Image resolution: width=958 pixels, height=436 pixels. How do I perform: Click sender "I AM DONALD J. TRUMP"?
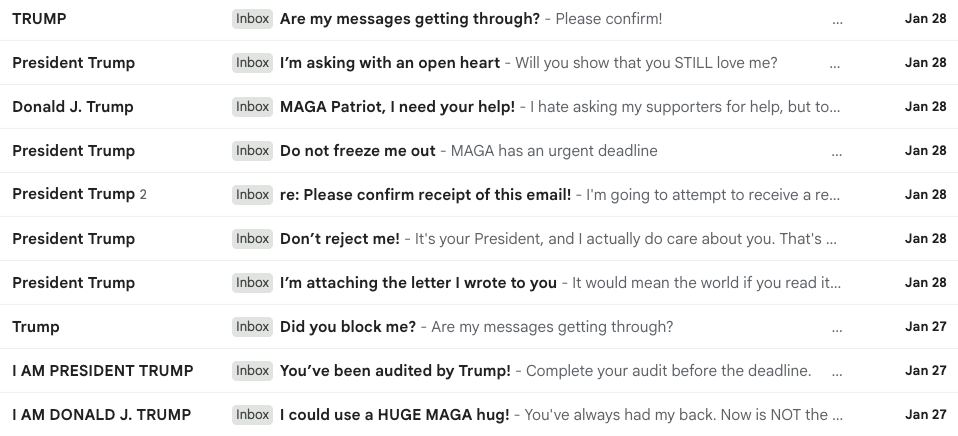pyautogui.click(x=102, y=415)
